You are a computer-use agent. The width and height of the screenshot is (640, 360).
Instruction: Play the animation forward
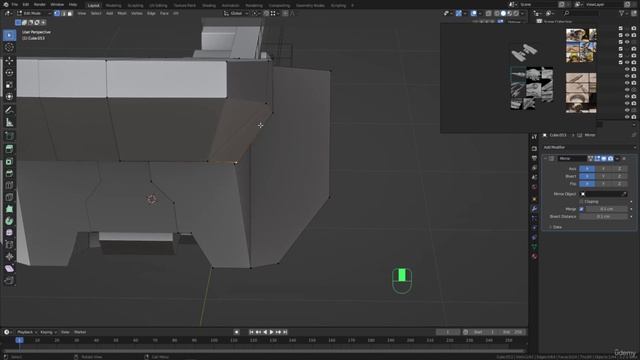[271, 332]
